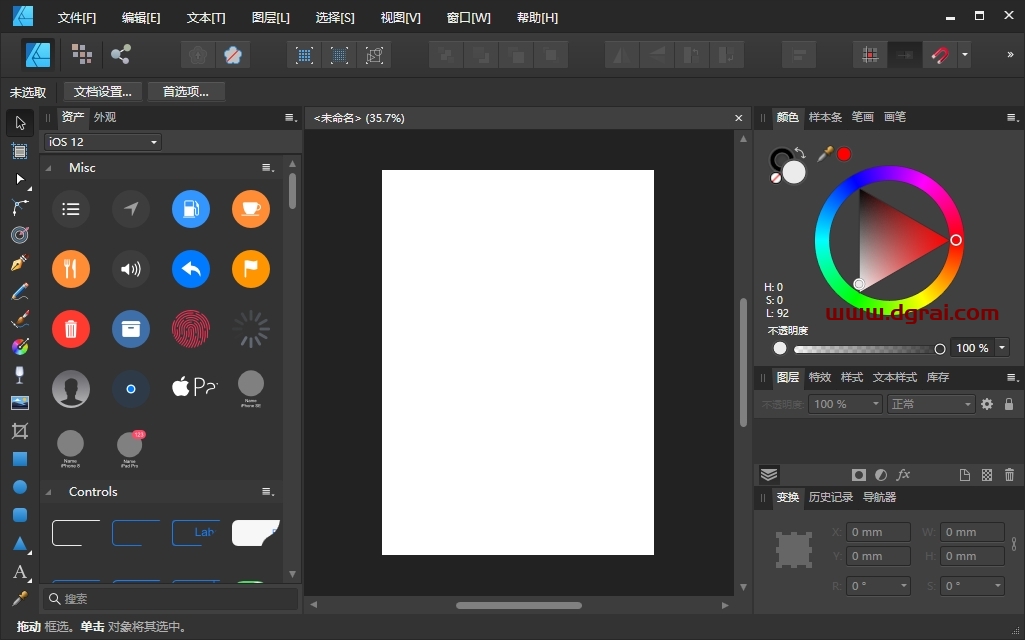
Task: Open iOS 12 asset category dropdown
Action: coord(103,142)
